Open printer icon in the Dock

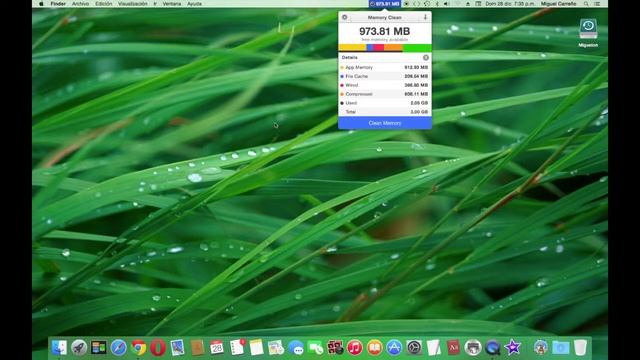point(473,347)
